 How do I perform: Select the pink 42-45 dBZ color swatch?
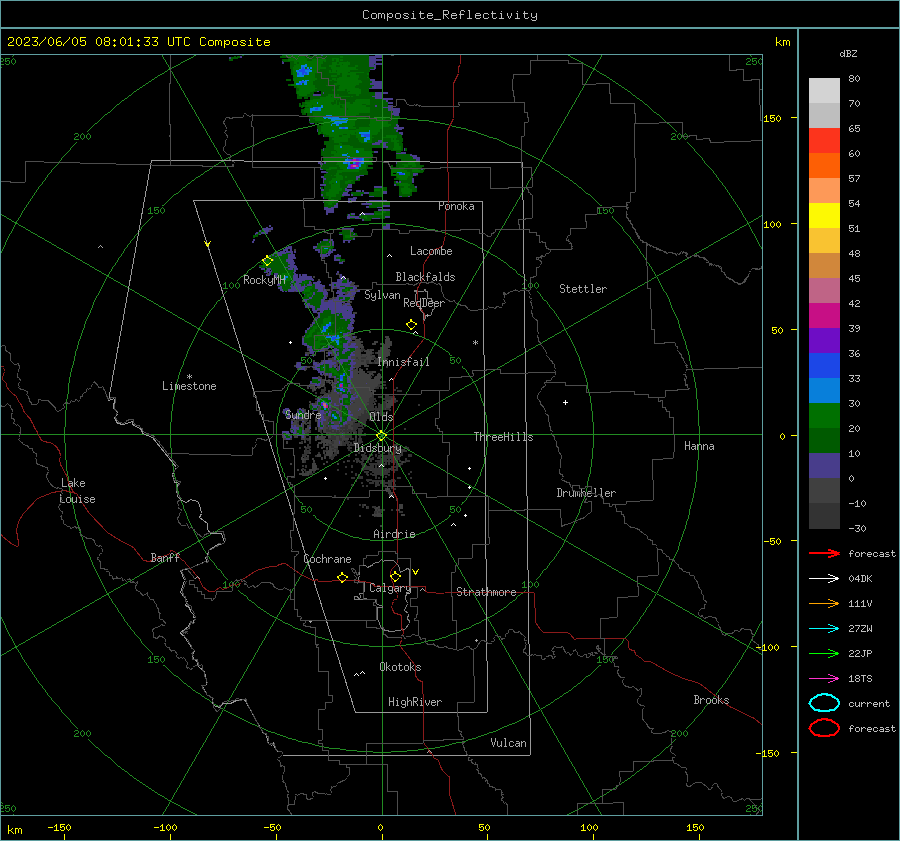click(824, 291)
